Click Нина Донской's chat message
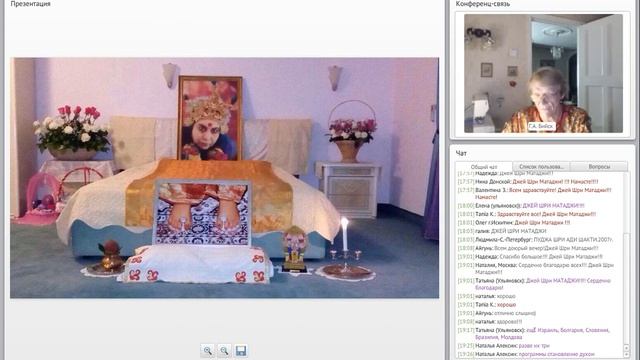 click(x=528, y=182)
